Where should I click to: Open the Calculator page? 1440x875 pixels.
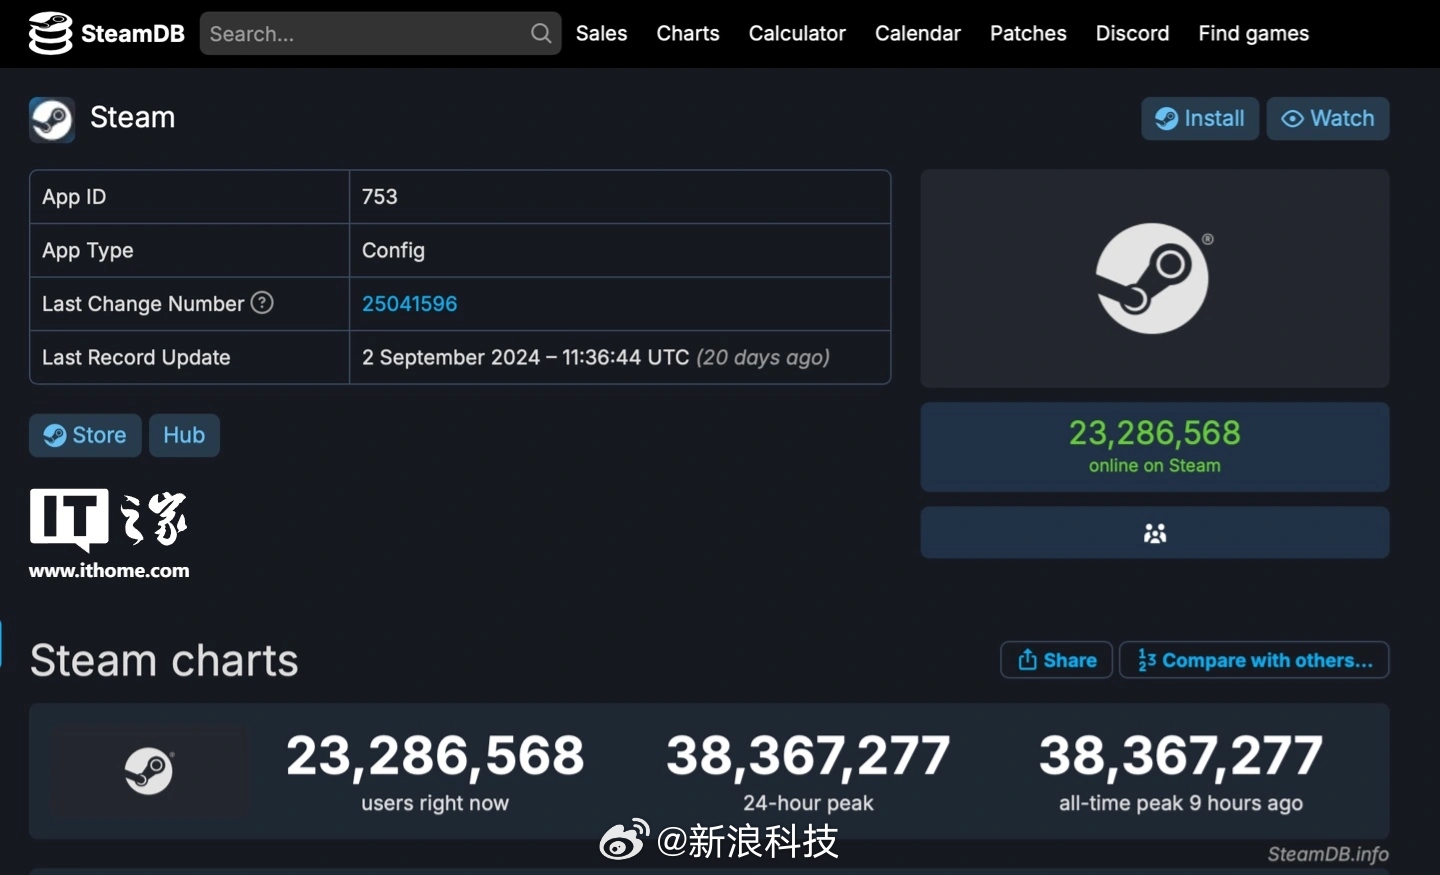click(x=797, y=33)
